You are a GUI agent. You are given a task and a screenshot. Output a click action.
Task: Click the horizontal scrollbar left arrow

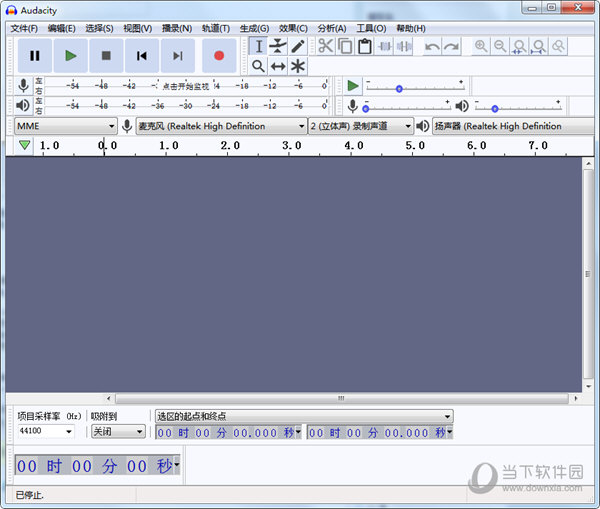[x=109, y=398]
